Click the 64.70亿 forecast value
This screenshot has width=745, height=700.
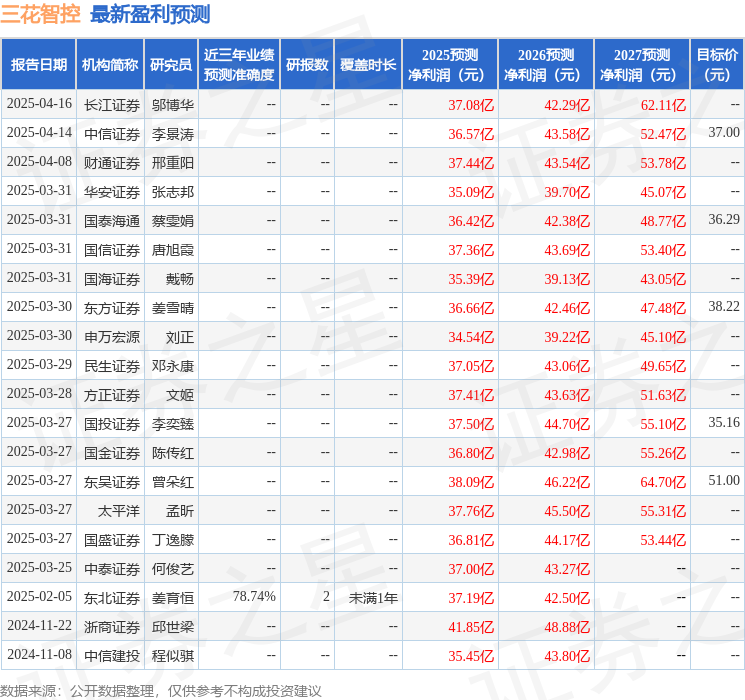pyautogui.click(x=663, y=482)
